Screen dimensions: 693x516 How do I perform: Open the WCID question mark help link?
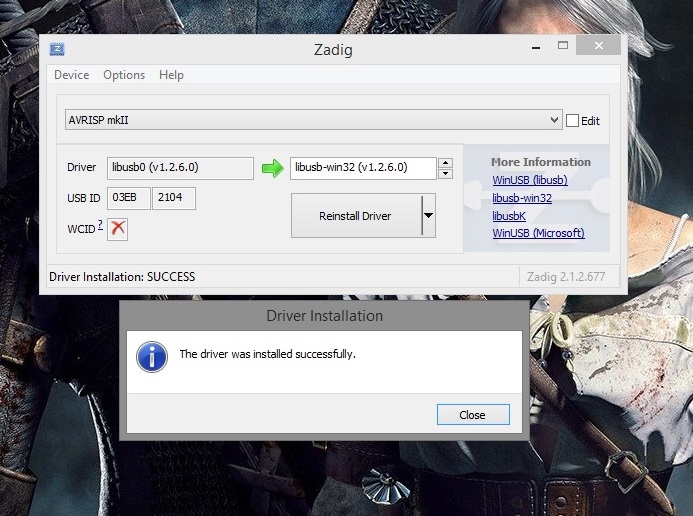pos(100,224)
